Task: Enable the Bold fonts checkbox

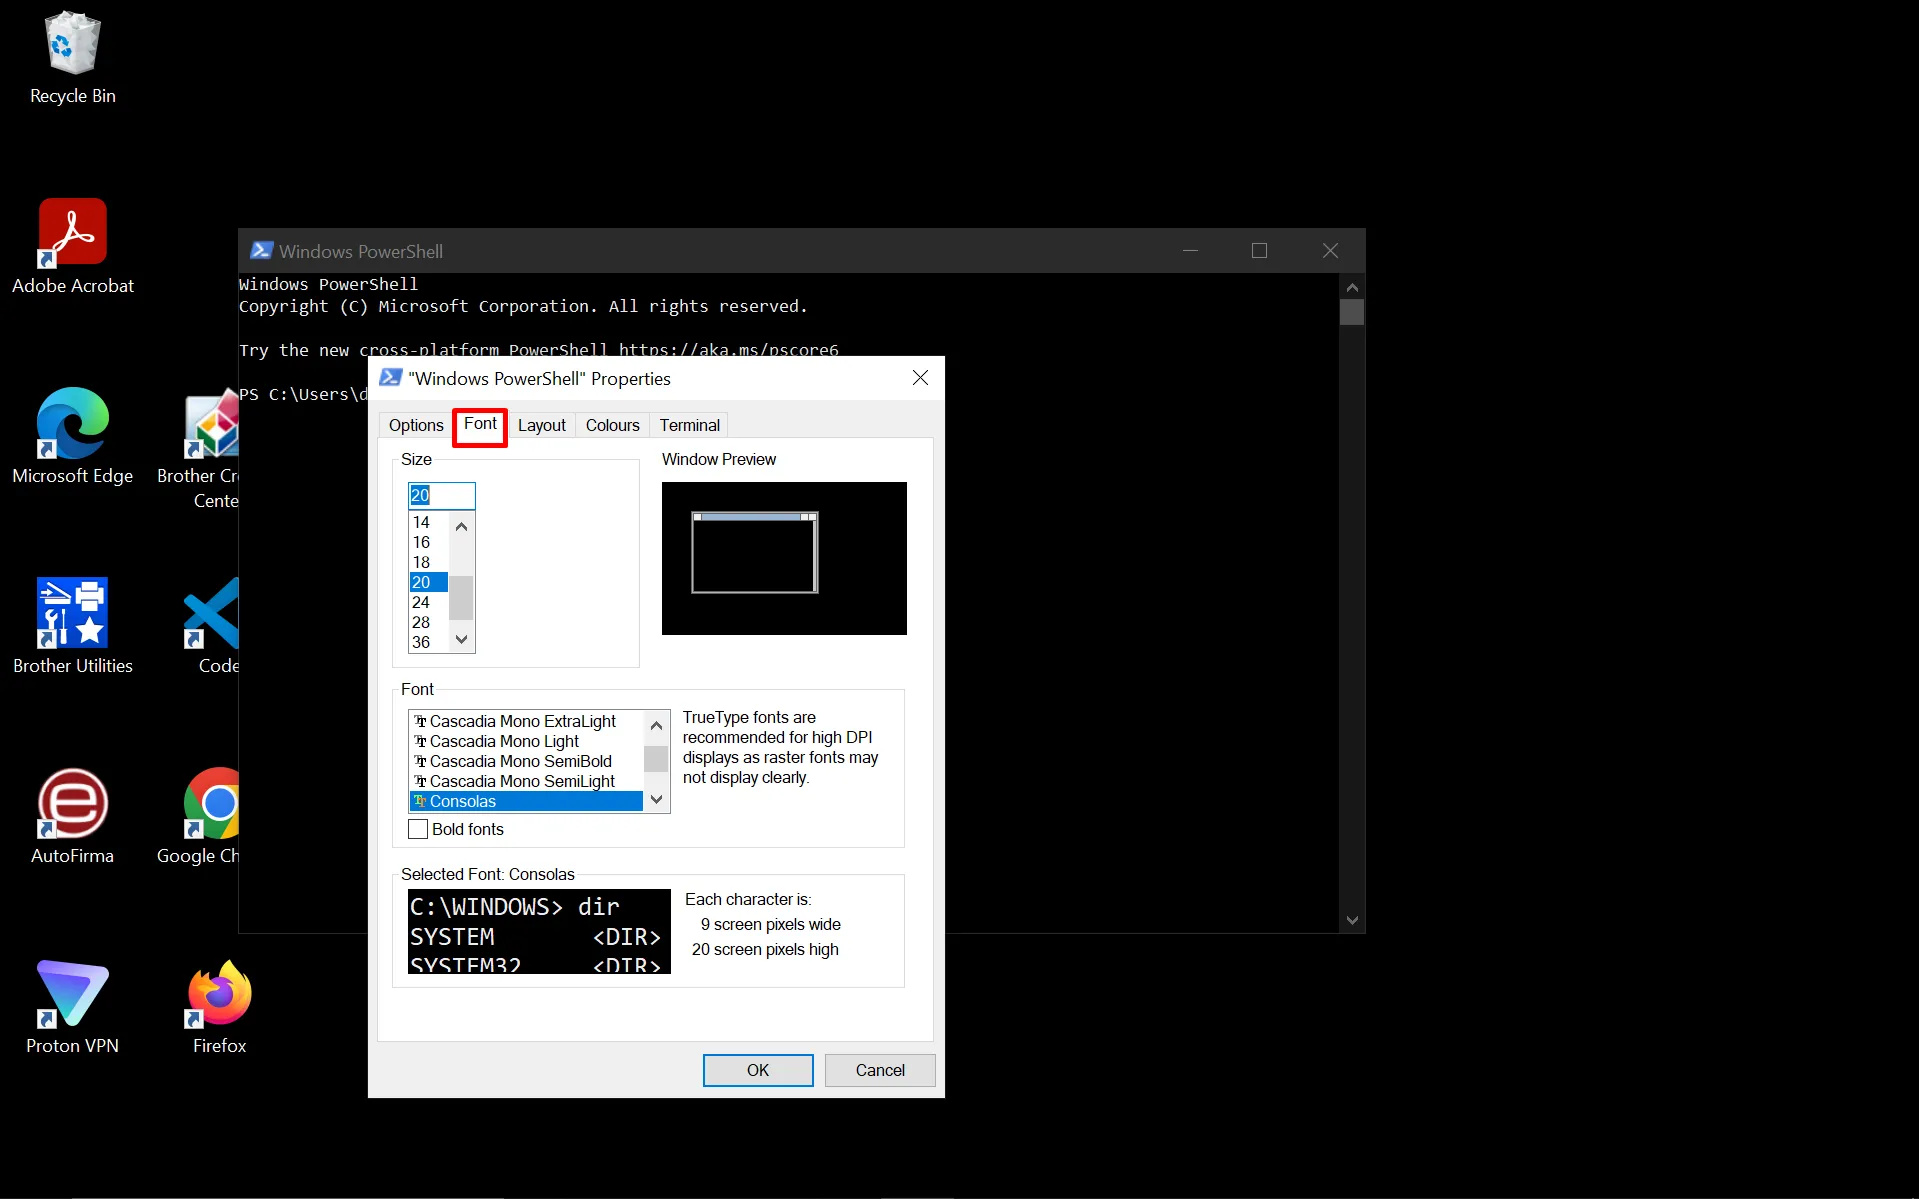Action: 418,829
